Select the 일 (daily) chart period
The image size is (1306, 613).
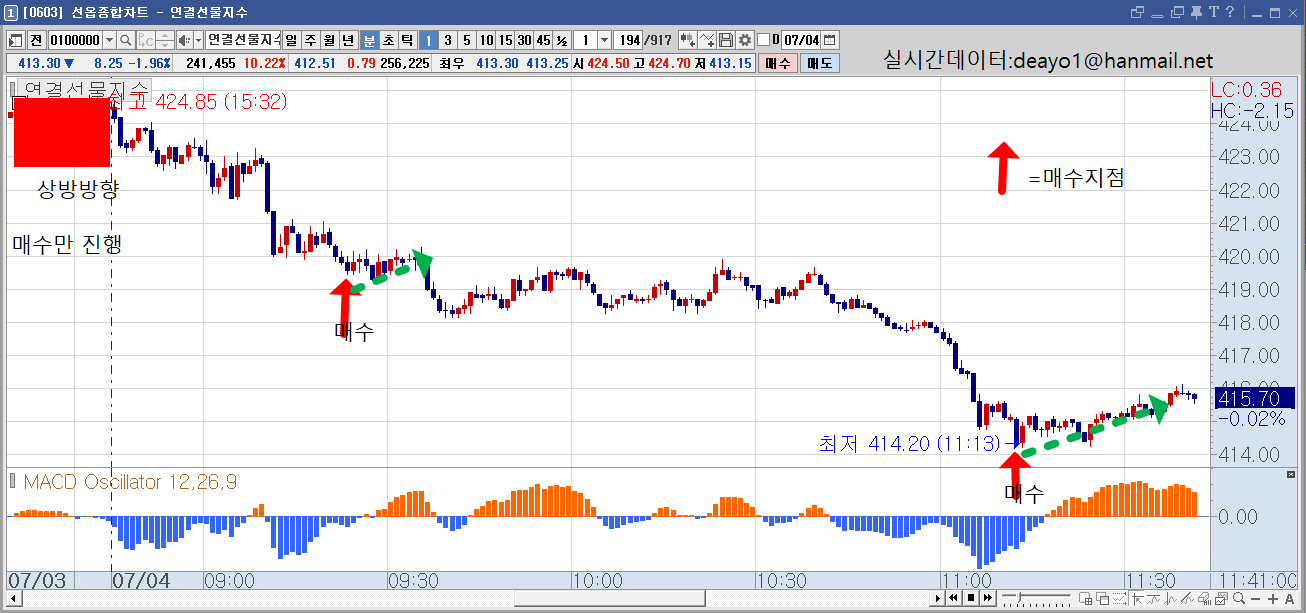pos(291,40)
